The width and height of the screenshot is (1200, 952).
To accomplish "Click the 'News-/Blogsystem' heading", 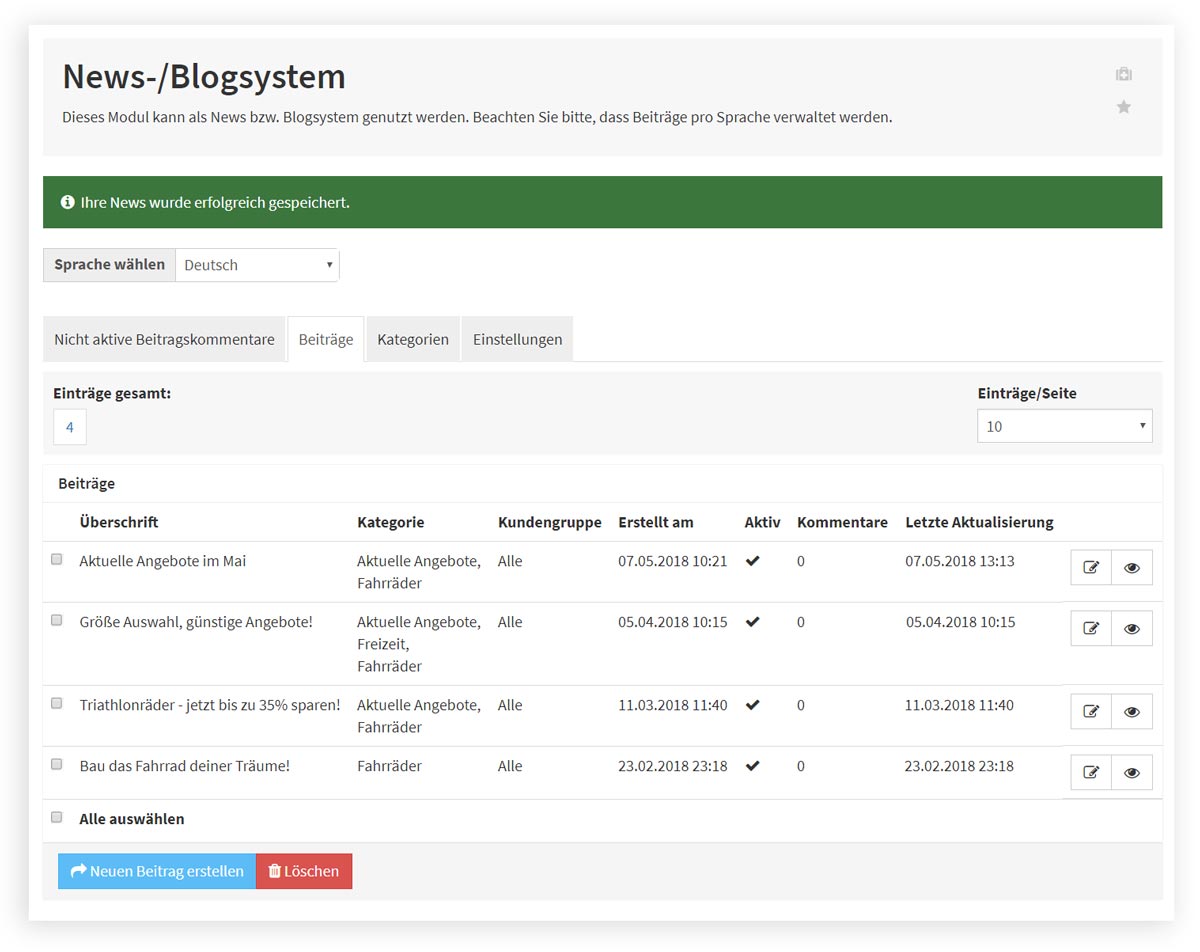I will [x=204, y=77].
